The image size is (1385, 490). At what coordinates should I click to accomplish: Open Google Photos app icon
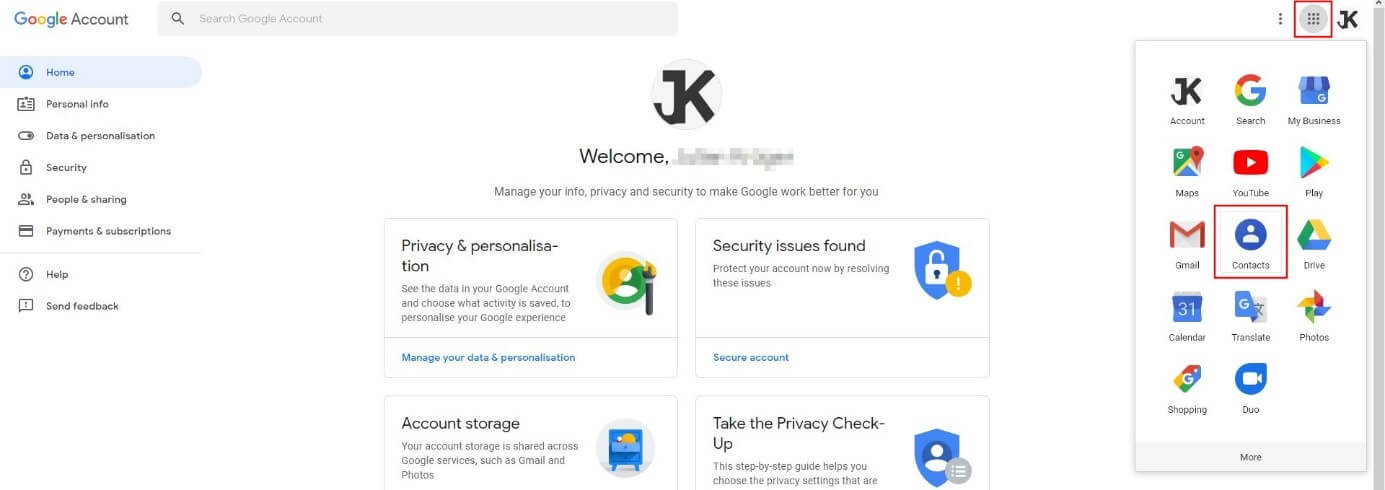pyautogui.click(x=1313, y=312)
